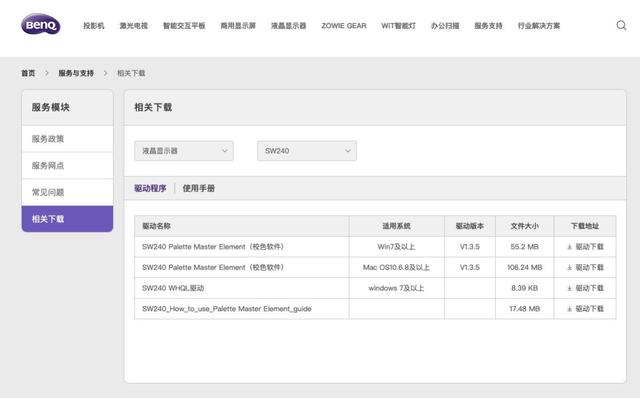Click the 106.24 MB file size
Image resolution: width=640 pixels, height=398 pixels.
(524, 267)
